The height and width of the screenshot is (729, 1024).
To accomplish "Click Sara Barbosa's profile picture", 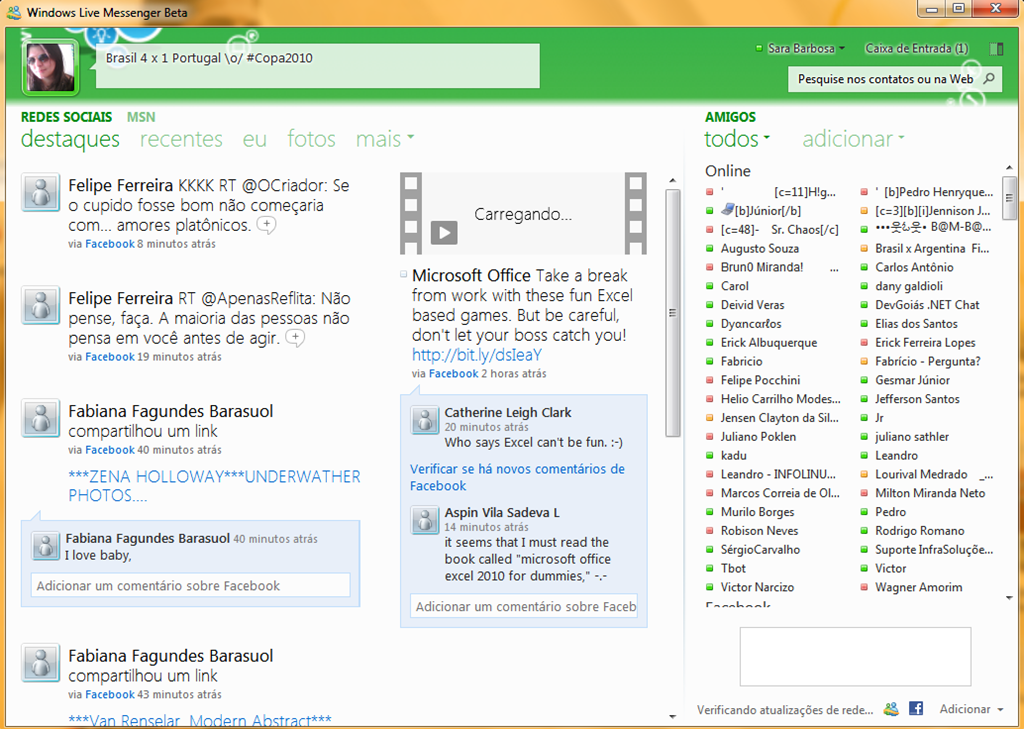I will [x=50, y=67].
